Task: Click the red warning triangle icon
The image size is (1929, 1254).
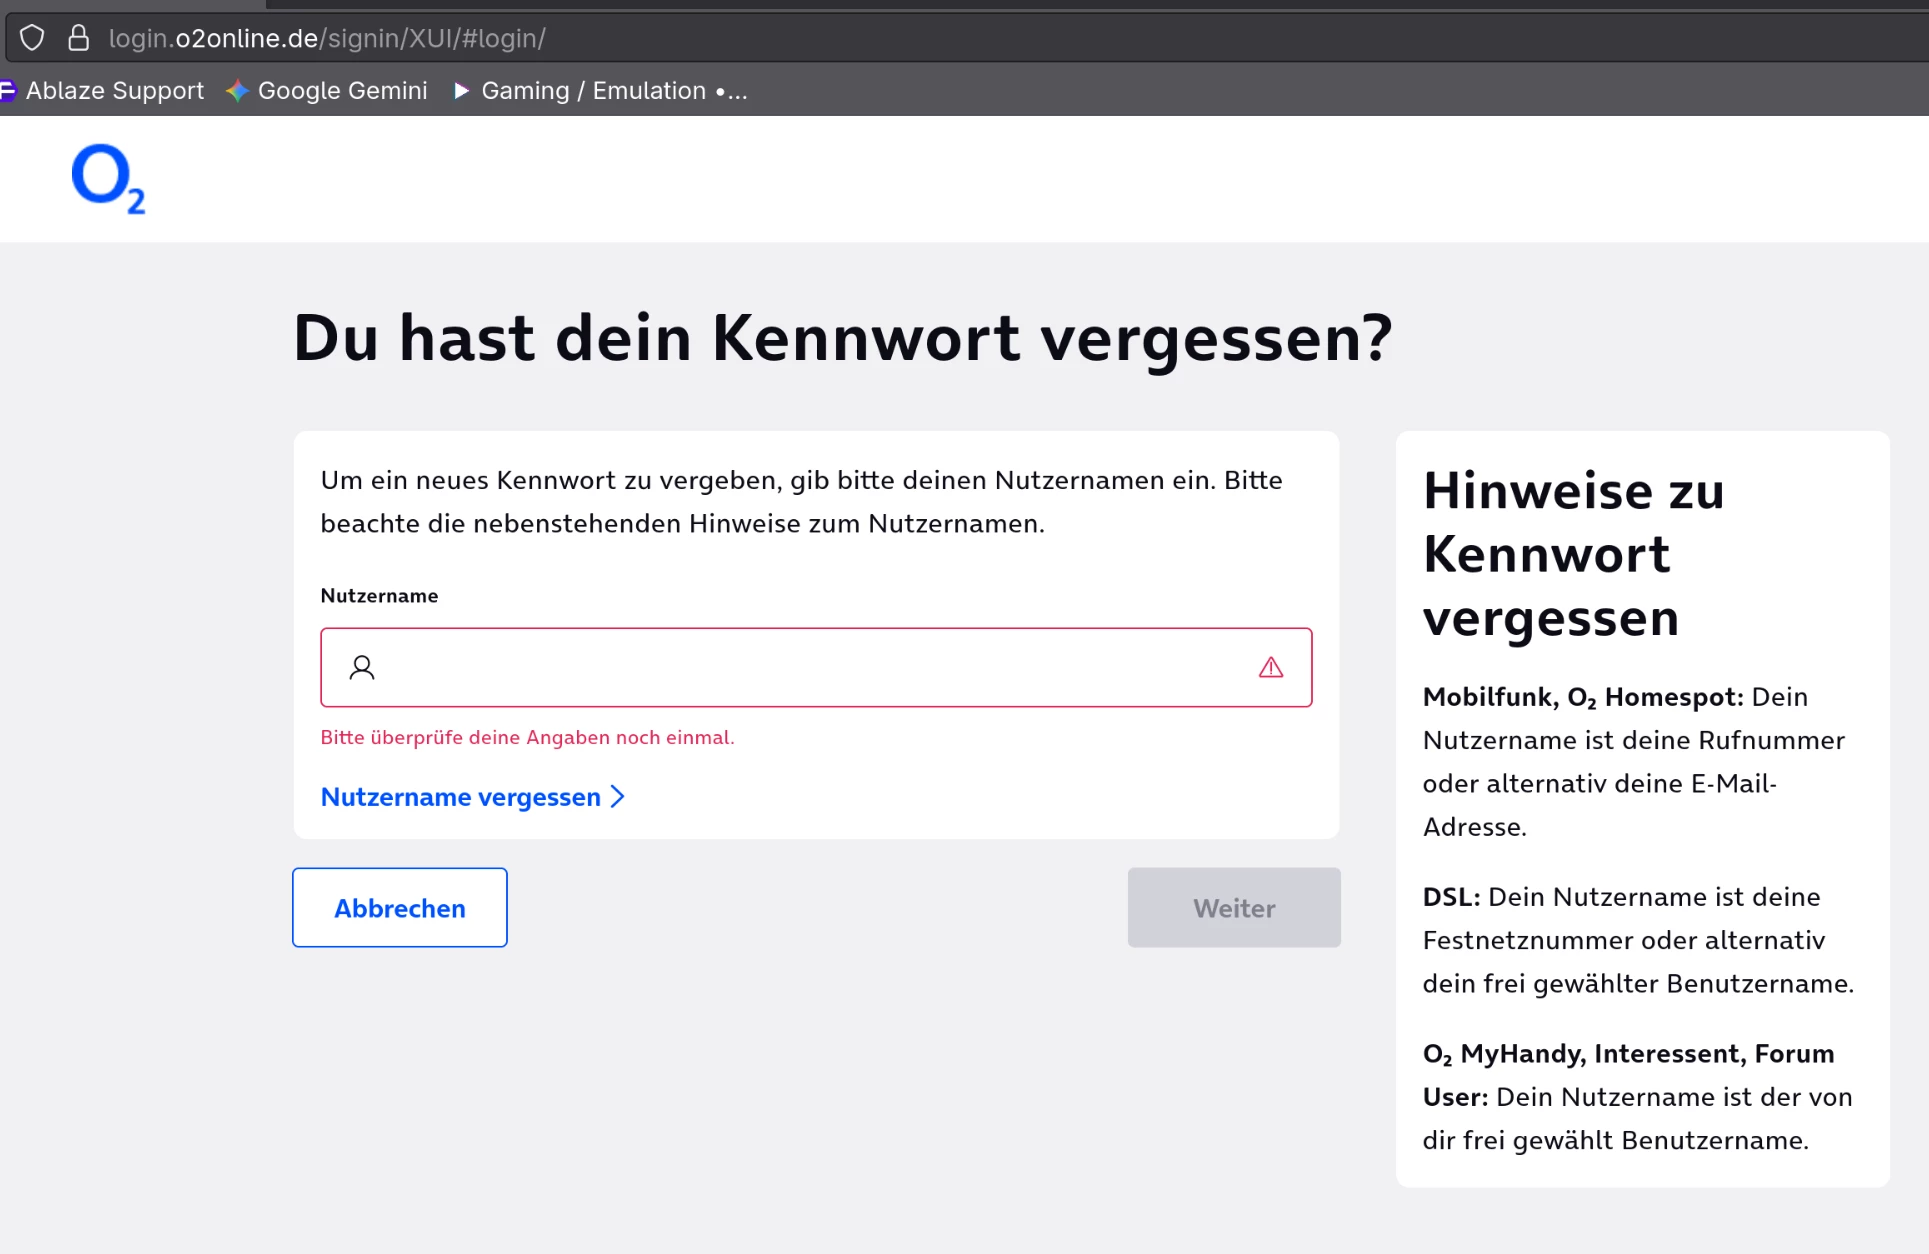Action: 1270,667
